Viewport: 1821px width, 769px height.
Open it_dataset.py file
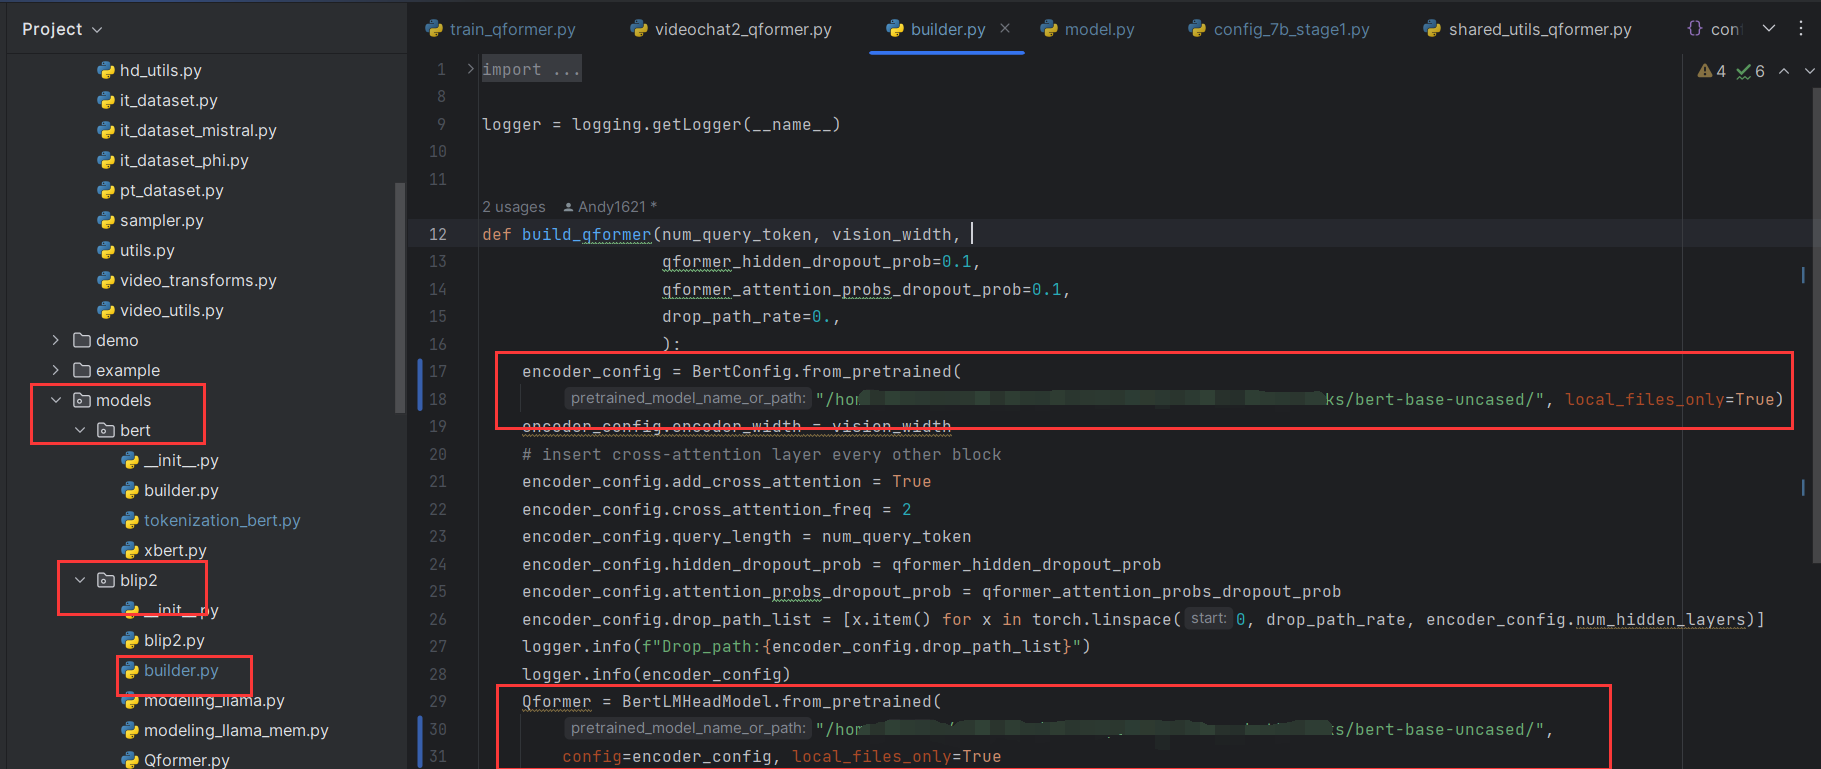[x=168, y=100]
